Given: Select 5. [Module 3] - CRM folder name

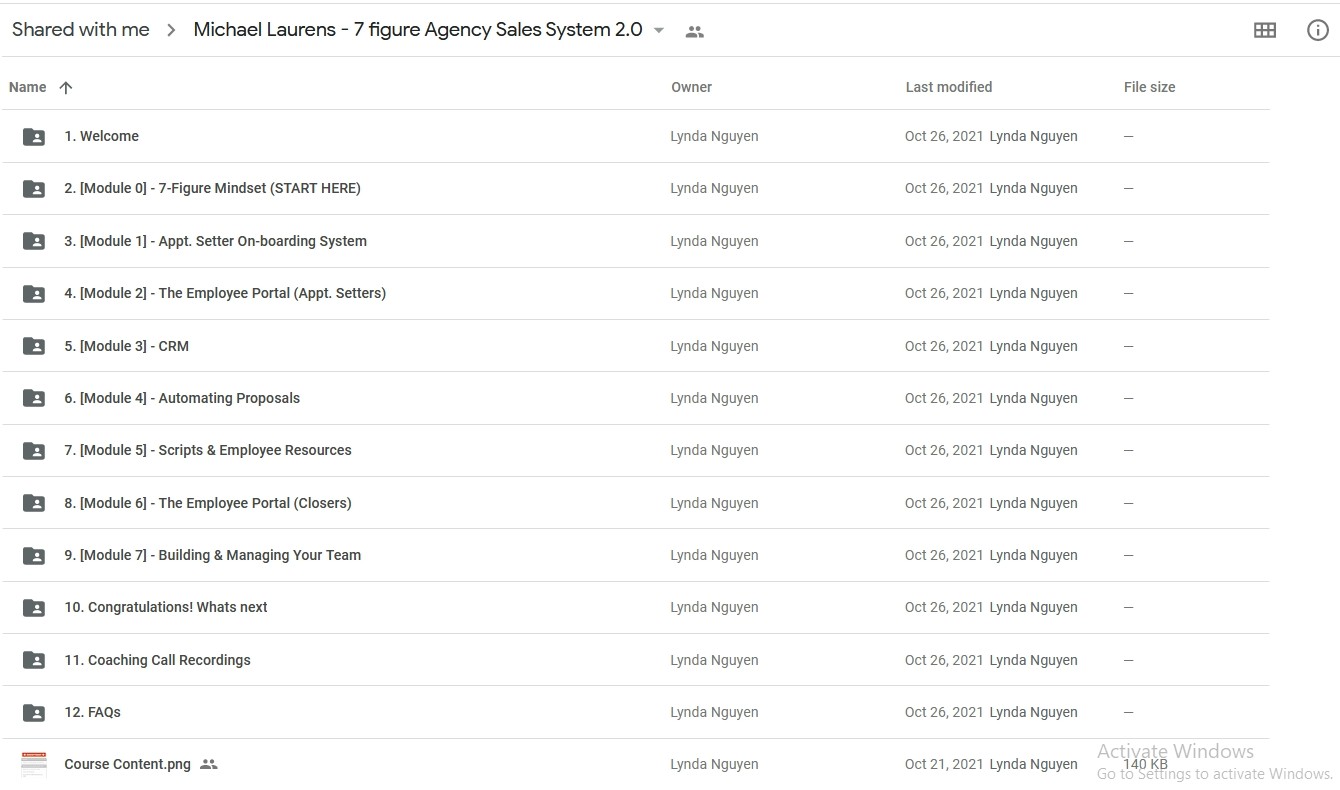Looking at the screenshot, I should pos(127,346).
